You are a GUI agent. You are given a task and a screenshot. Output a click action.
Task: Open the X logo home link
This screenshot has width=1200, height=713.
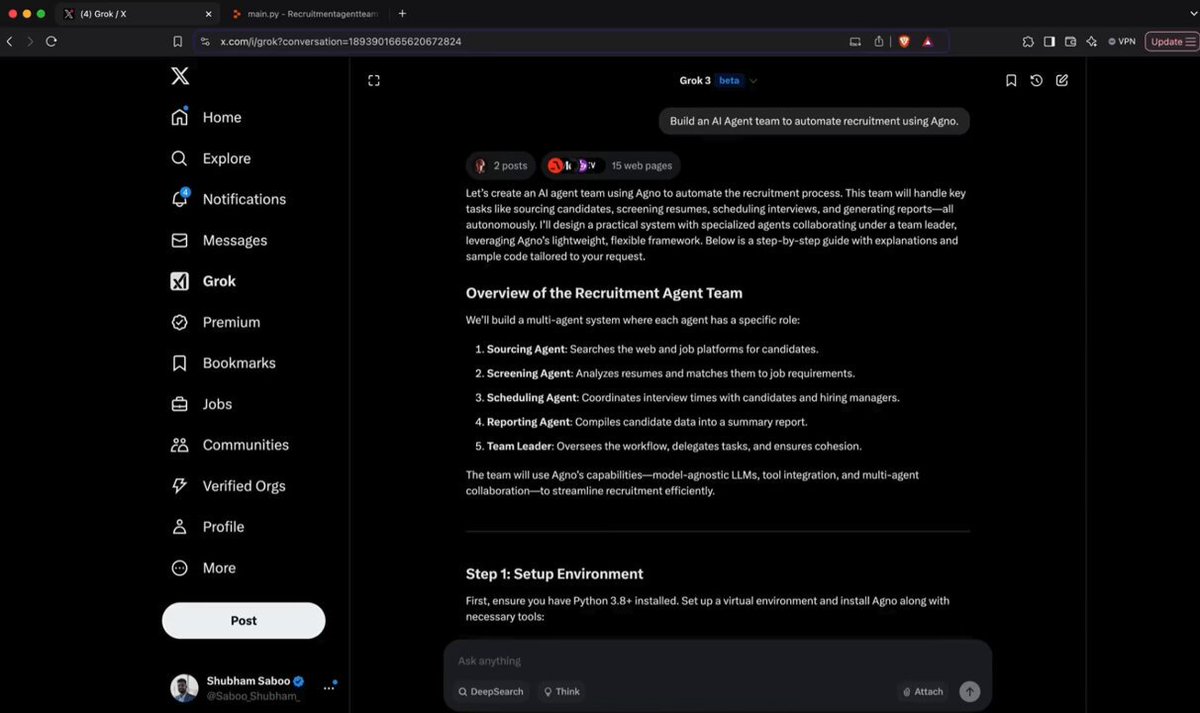[180, 76]
